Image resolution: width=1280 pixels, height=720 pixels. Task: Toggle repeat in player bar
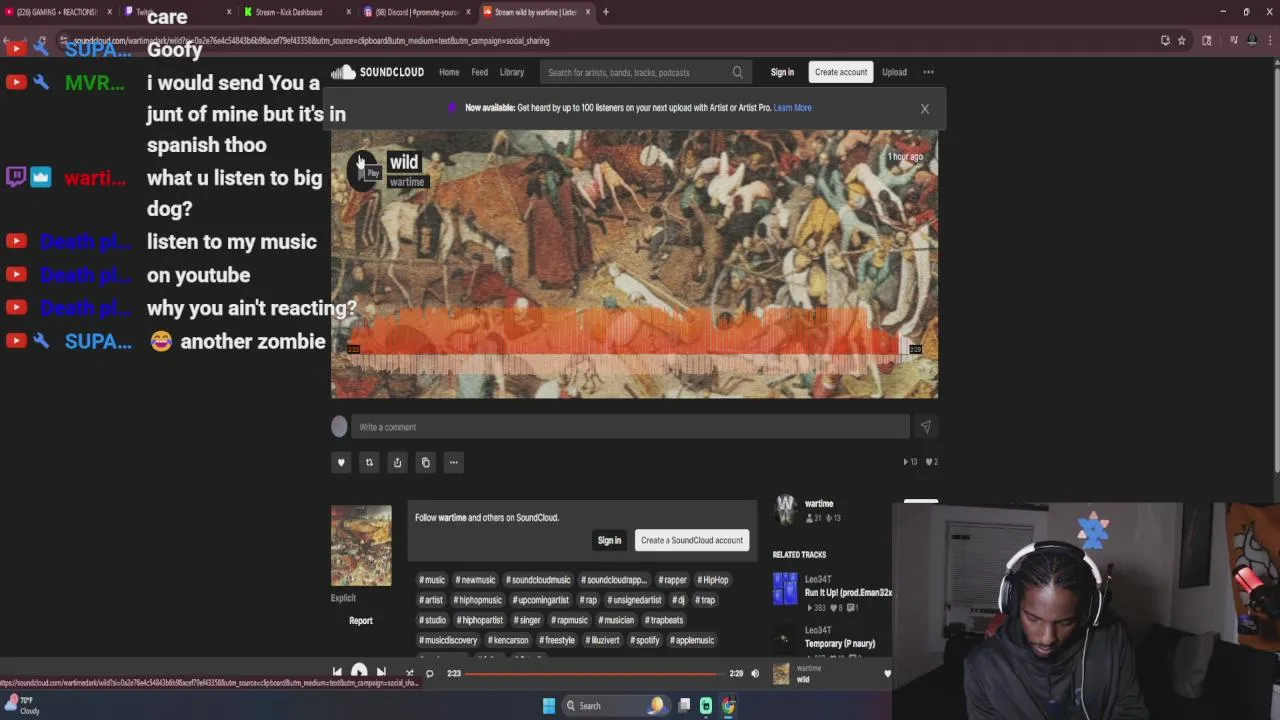coord(430,673)
